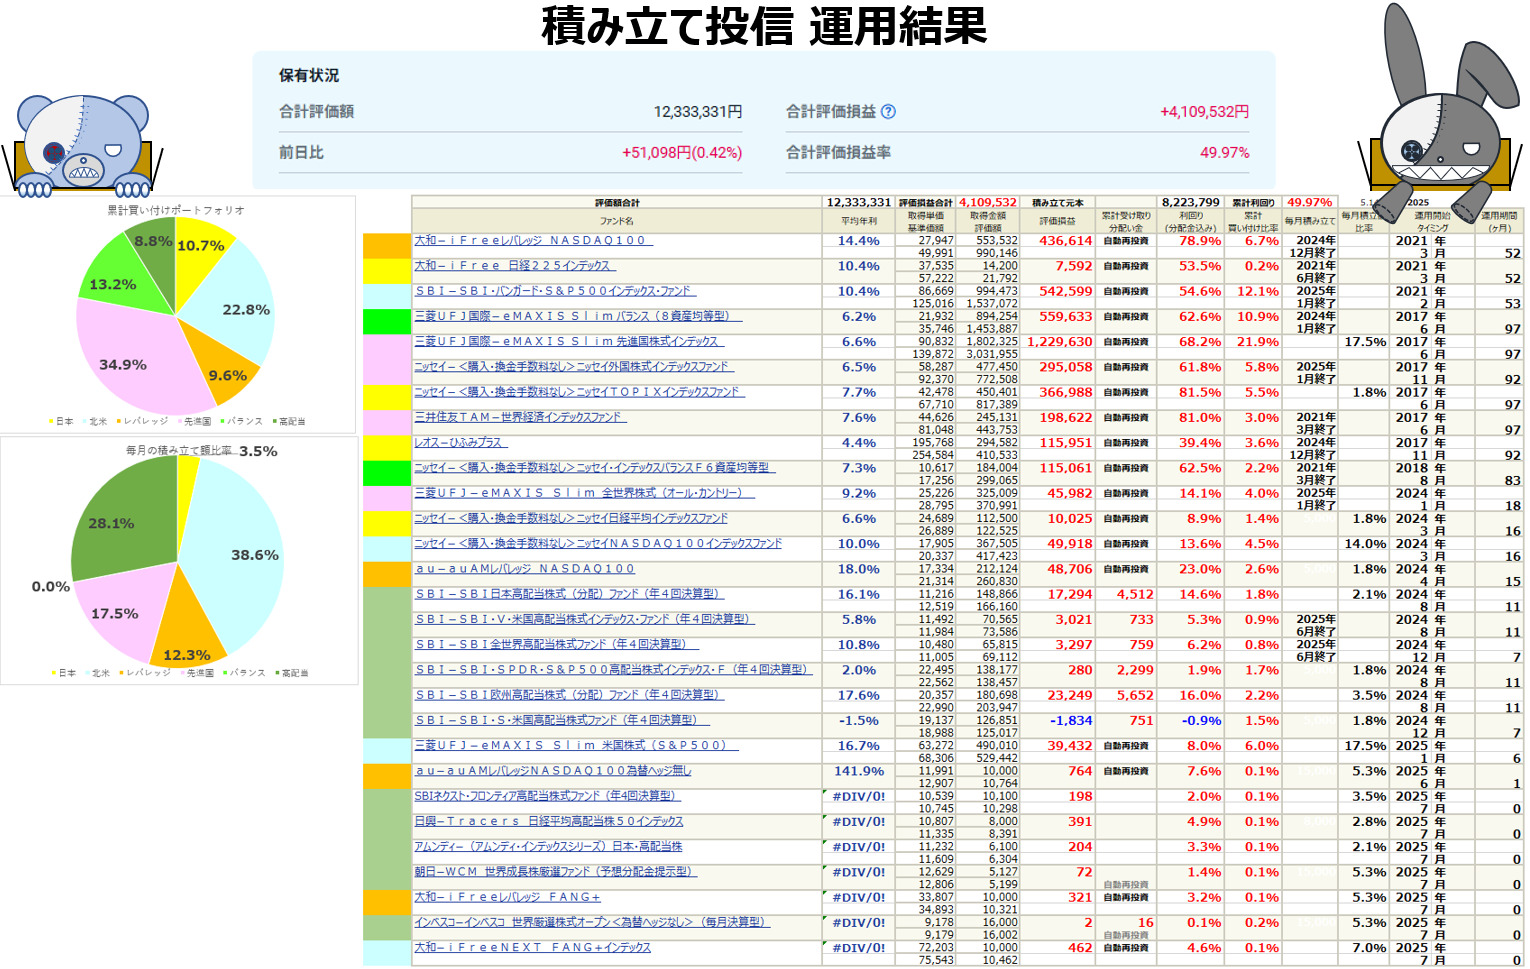Click the gray rabbit mascot image
Viewport: 1530px width, 969px height.
pos(1440,110)
